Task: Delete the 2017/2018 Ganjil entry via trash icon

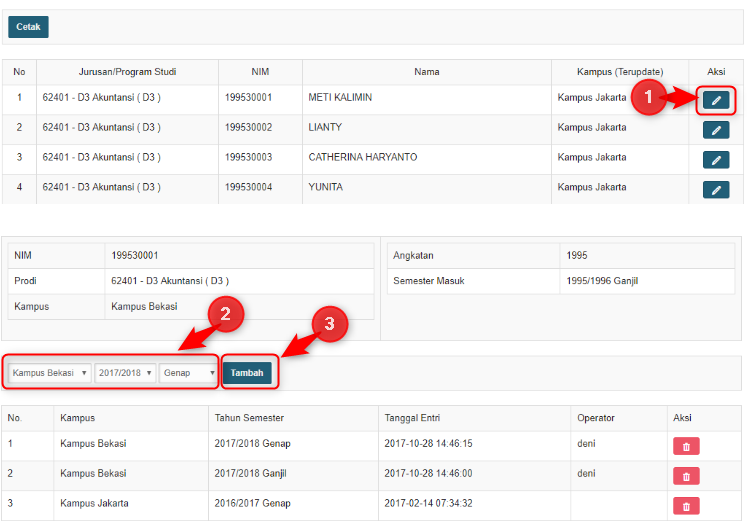Action: pos(686,476)
